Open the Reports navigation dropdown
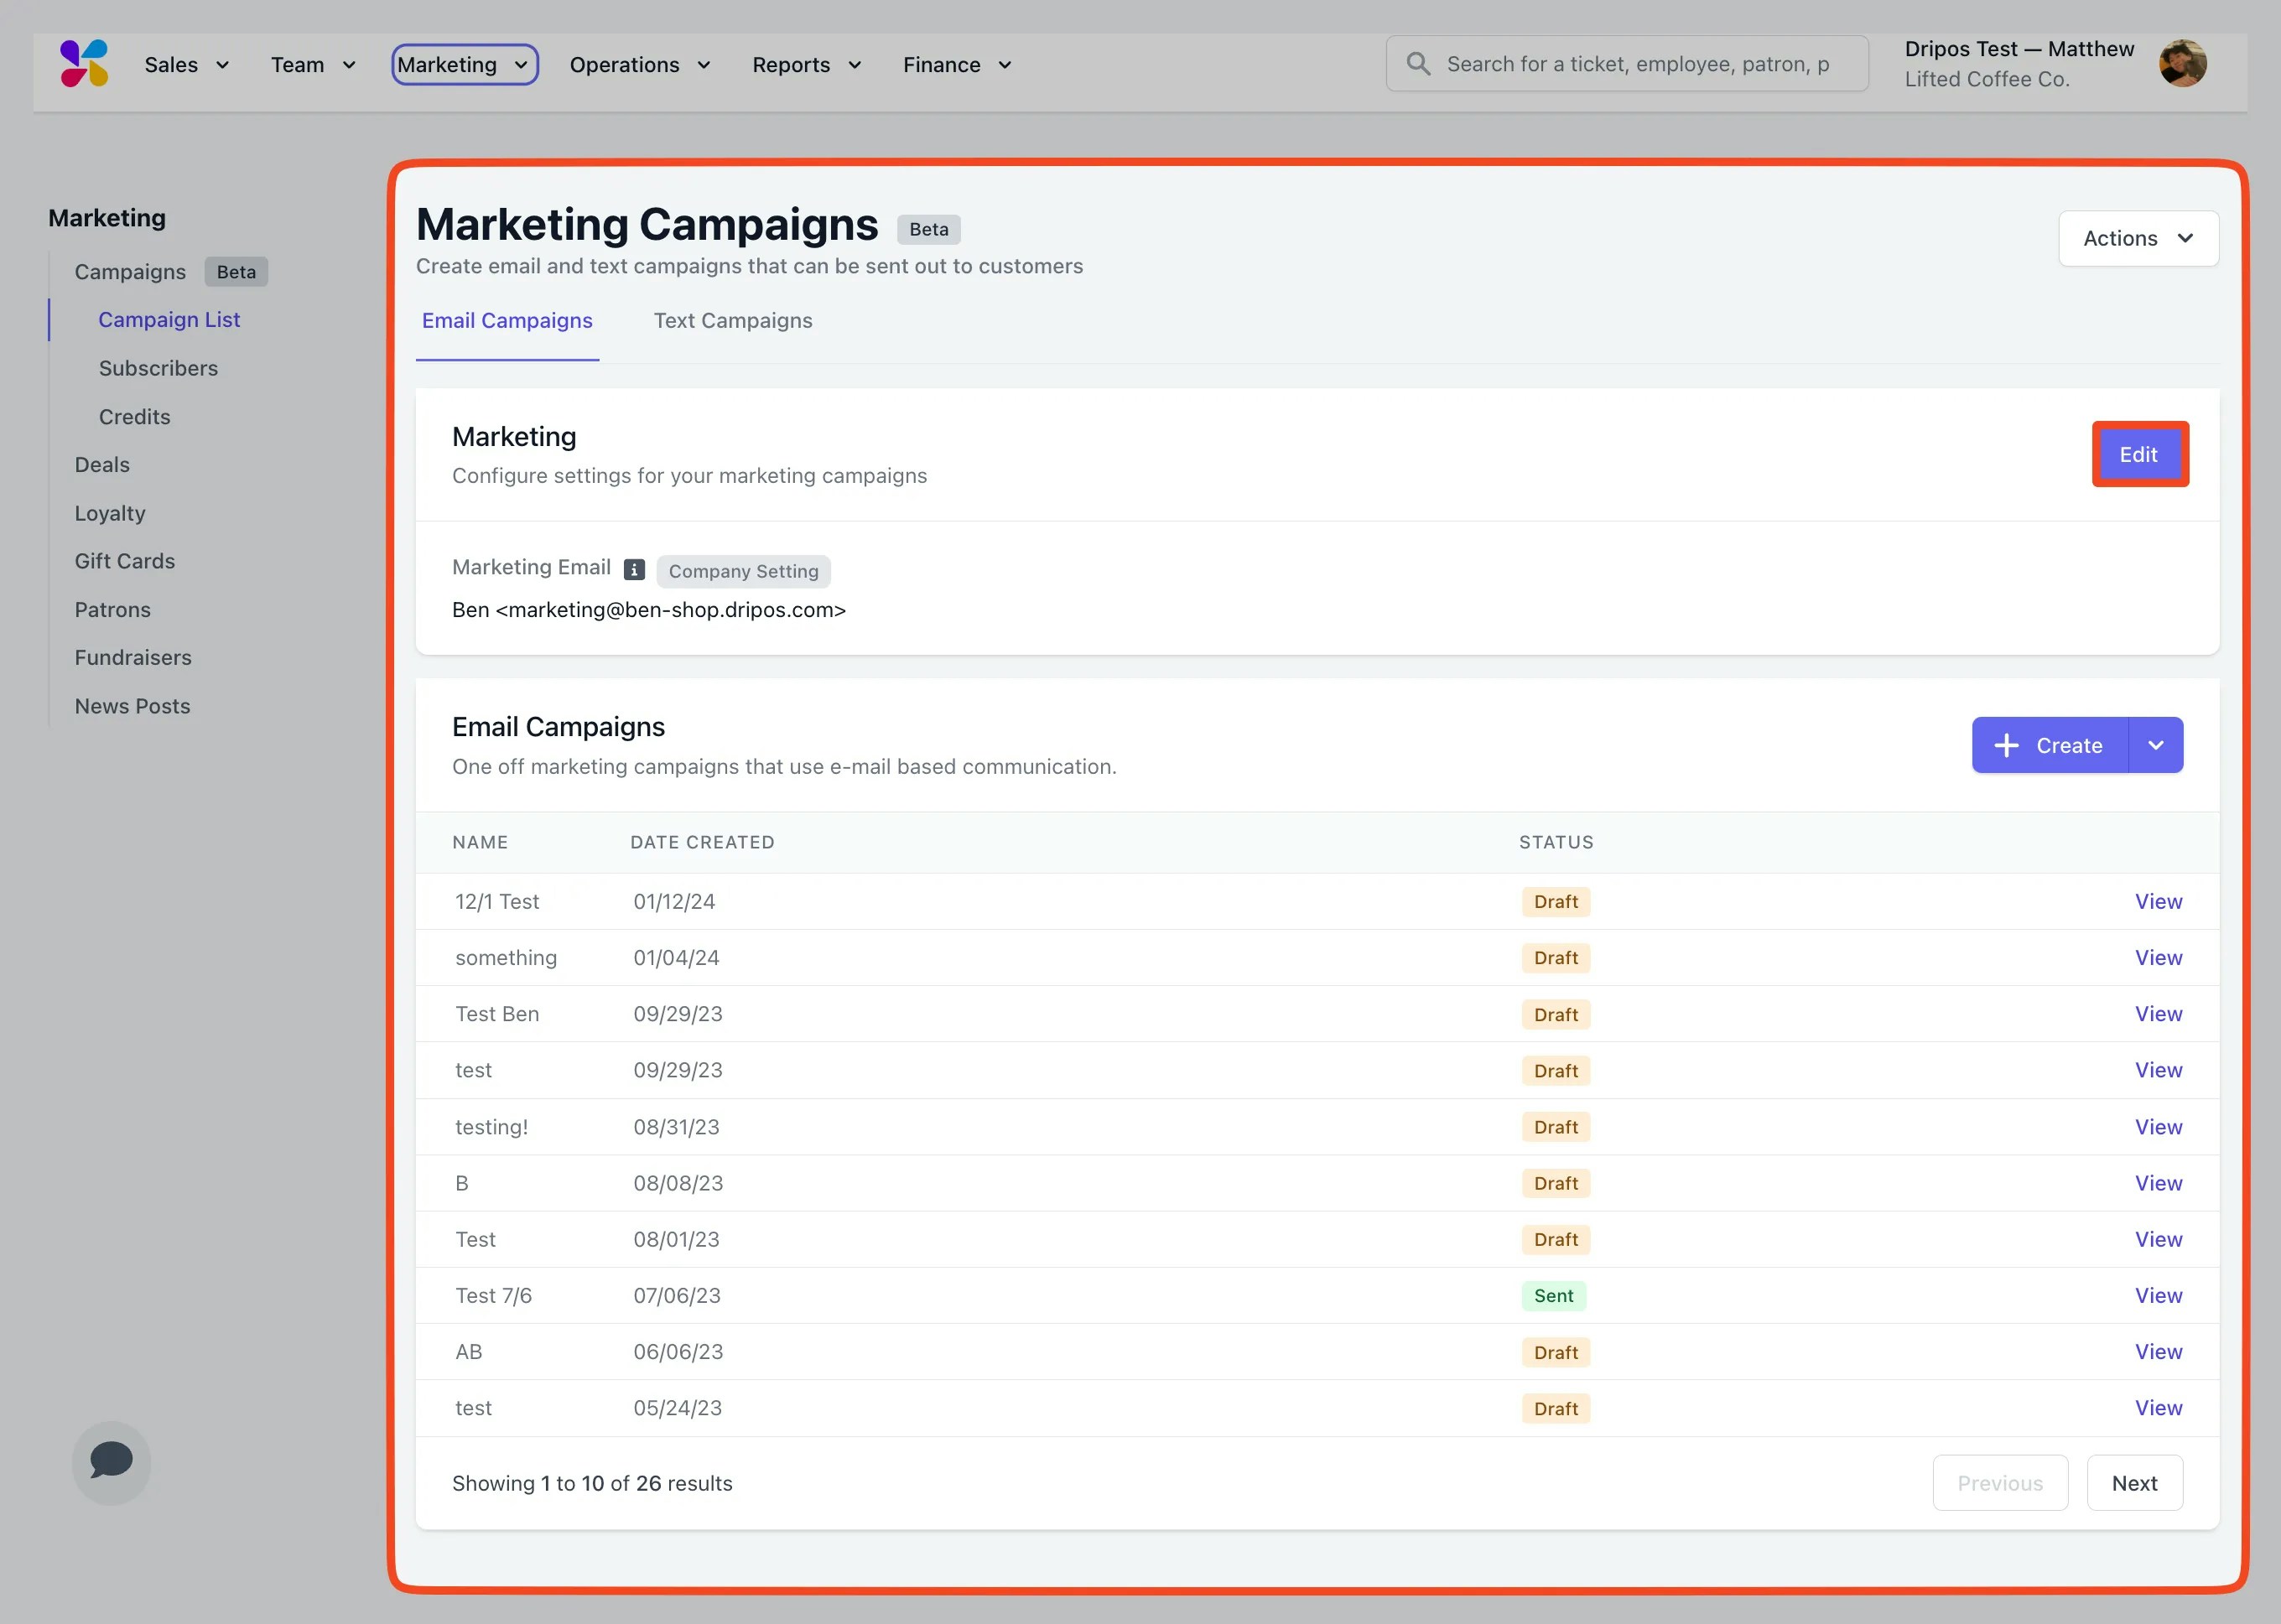The width and height of the screenshot is (2281, 1624). [x=806, y=65]
